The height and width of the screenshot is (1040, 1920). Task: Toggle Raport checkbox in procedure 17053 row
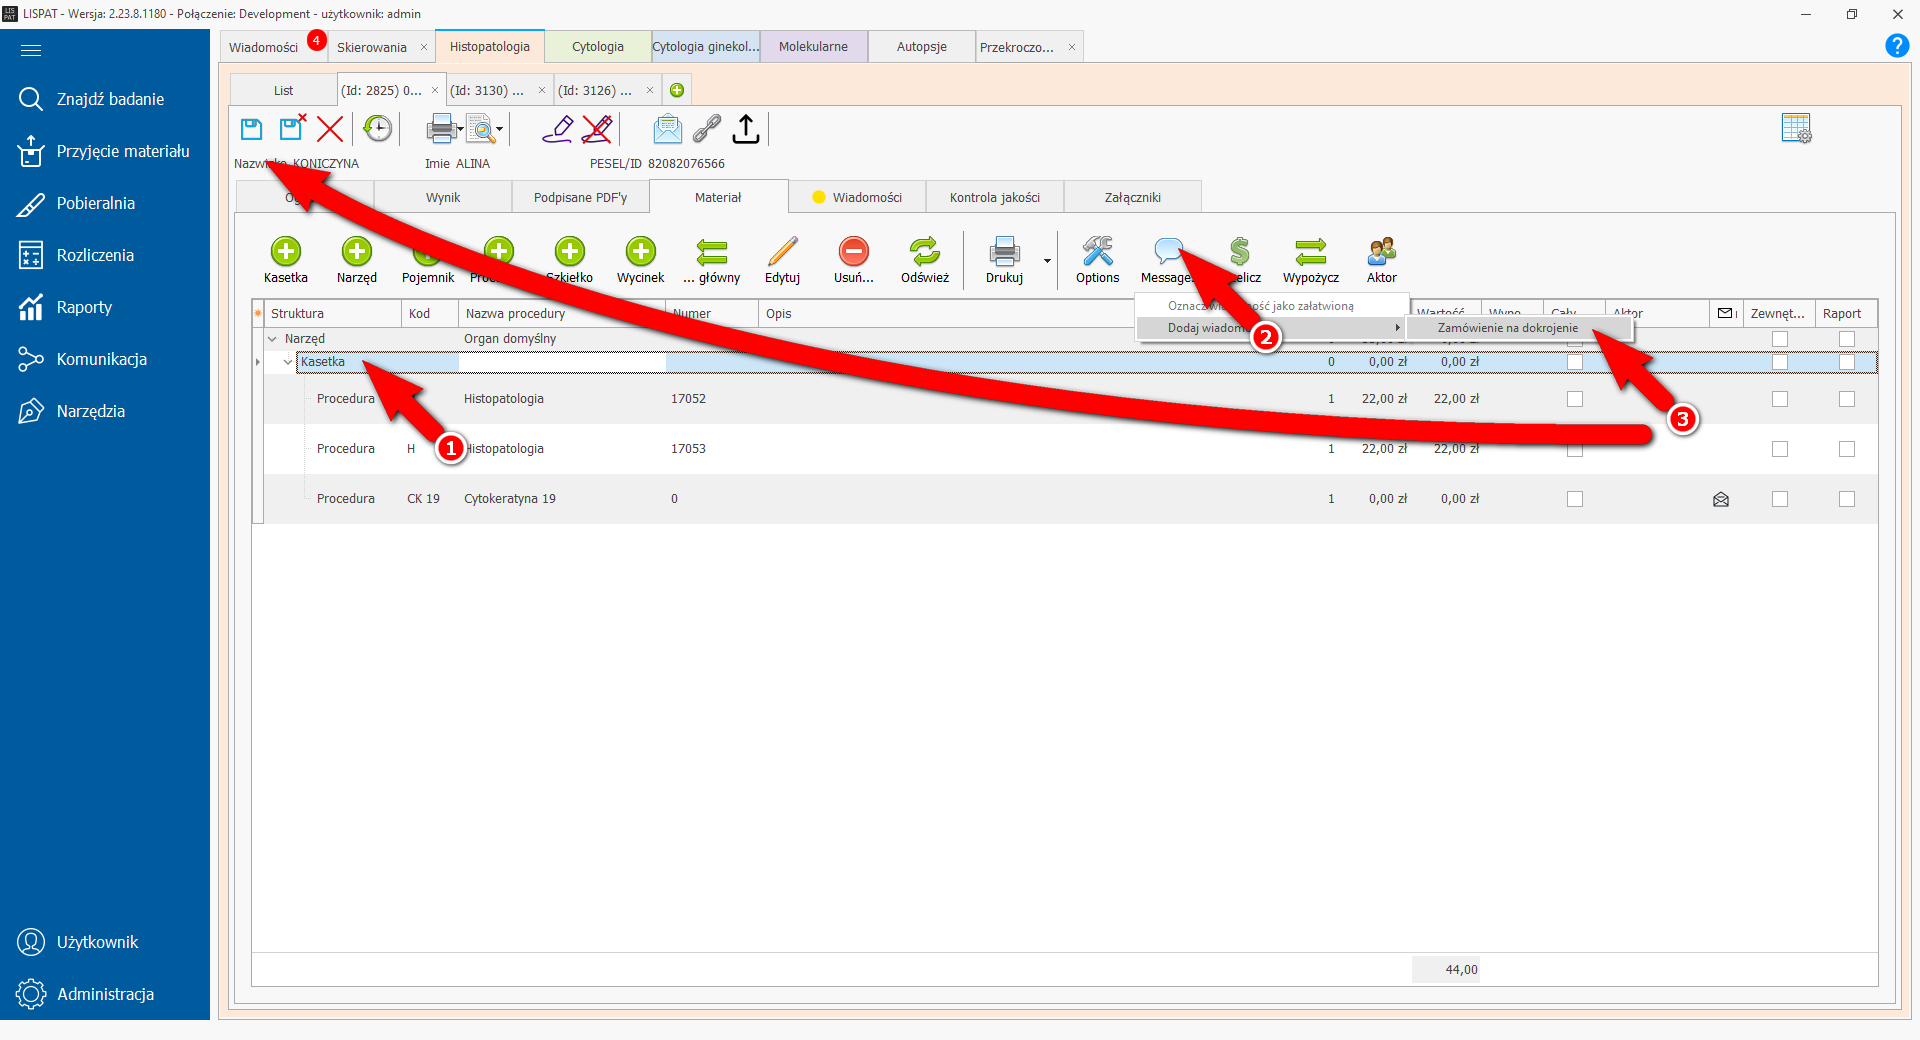[x=1847, y=449]
